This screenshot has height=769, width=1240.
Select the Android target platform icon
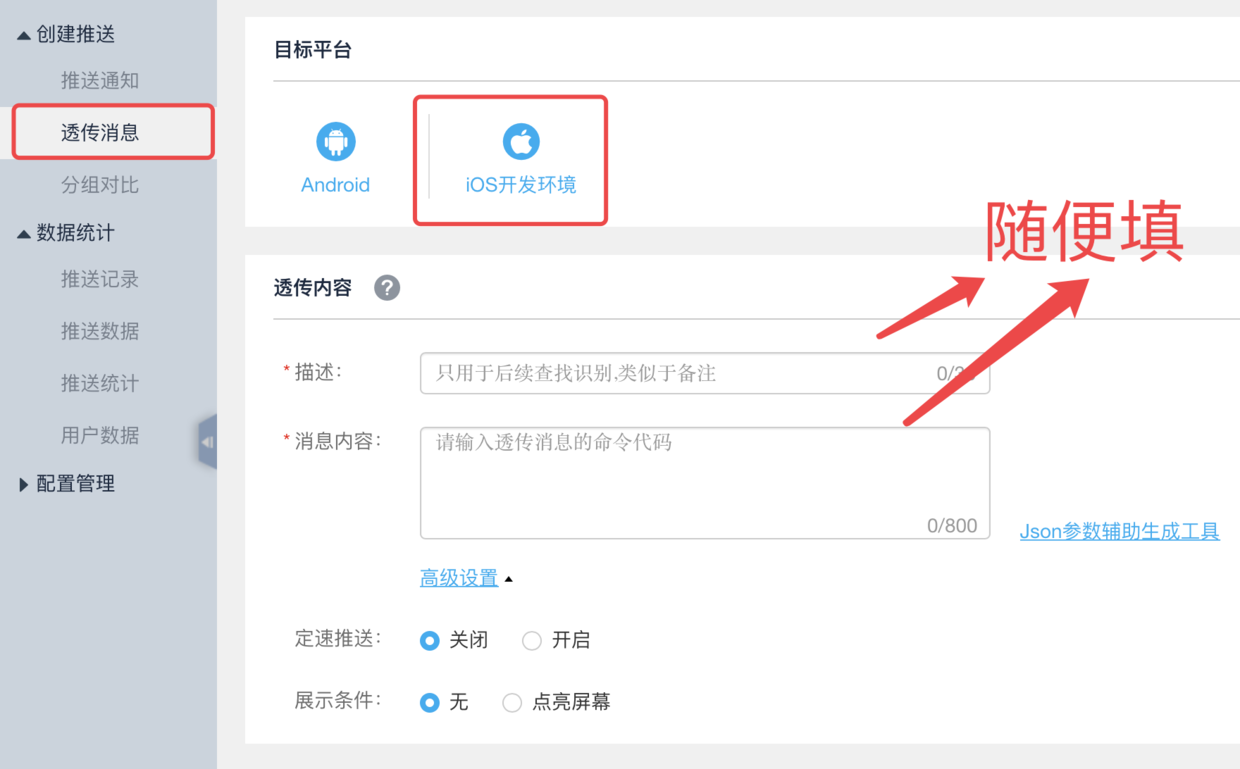click(x=335, y=141)
